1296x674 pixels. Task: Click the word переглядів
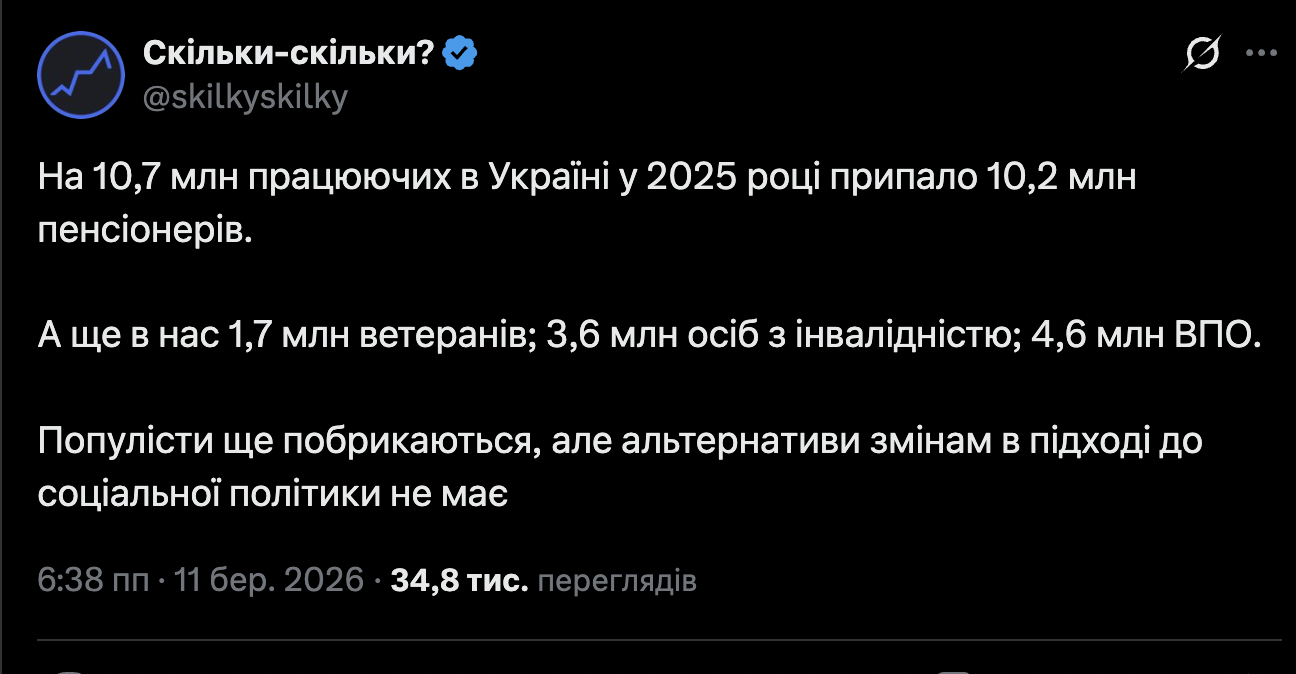[x=616, y=581]
